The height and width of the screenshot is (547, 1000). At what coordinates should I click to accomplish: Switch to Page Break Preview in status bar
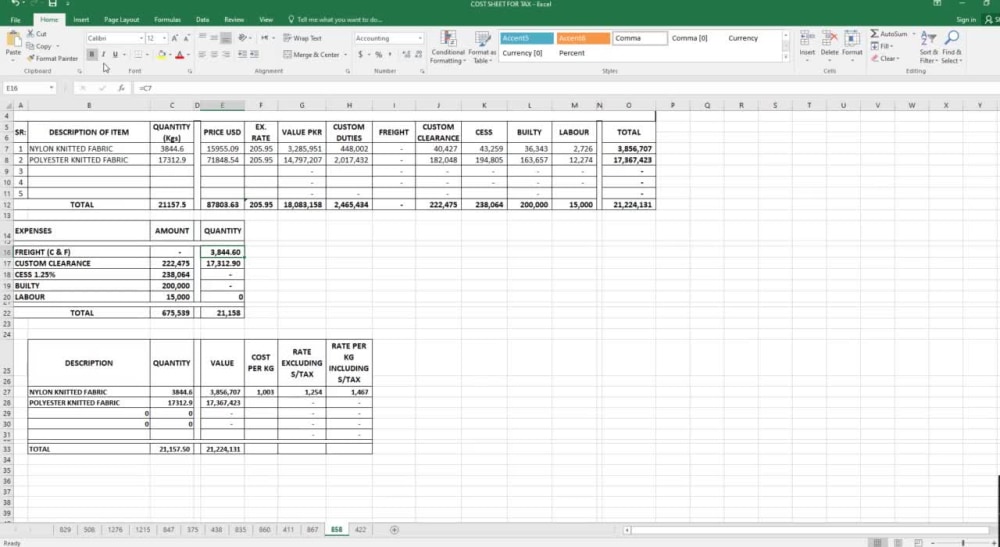pos(918,543)
